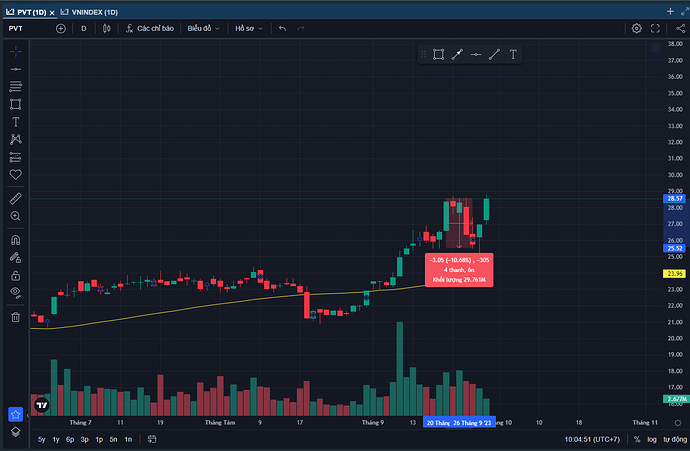Viewport: 690px width, 451px height.
Task: Click the TradingView logo
Action: (x=42, y=405)
